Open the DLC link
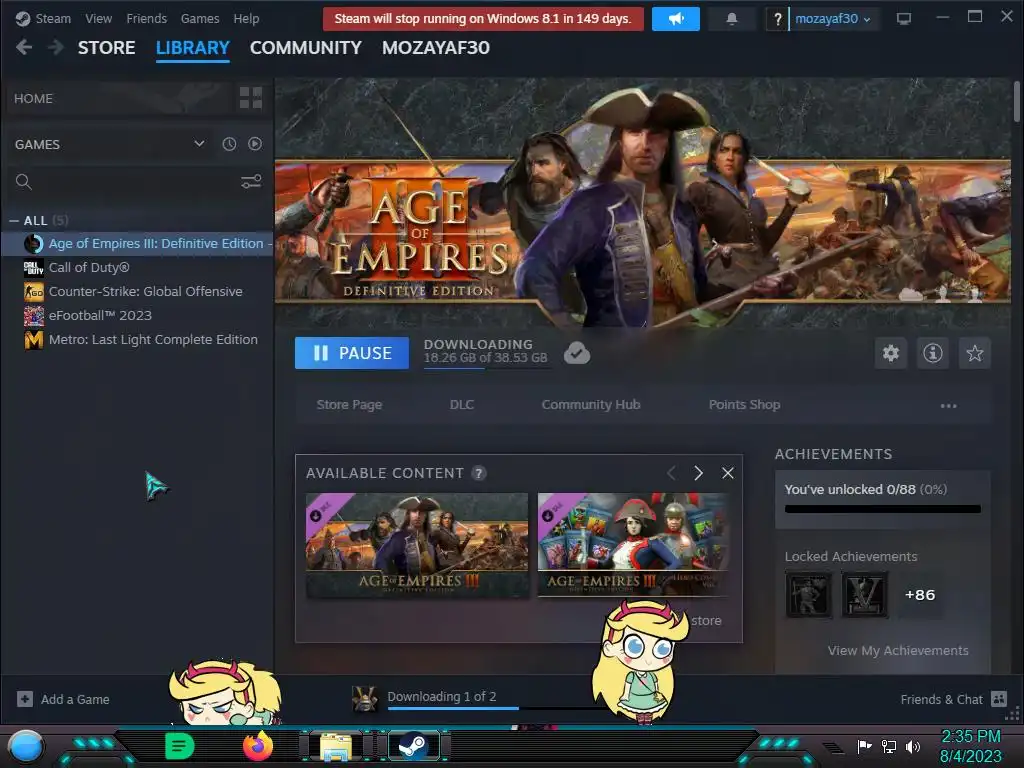1024x768 pixels. [462, 405]
